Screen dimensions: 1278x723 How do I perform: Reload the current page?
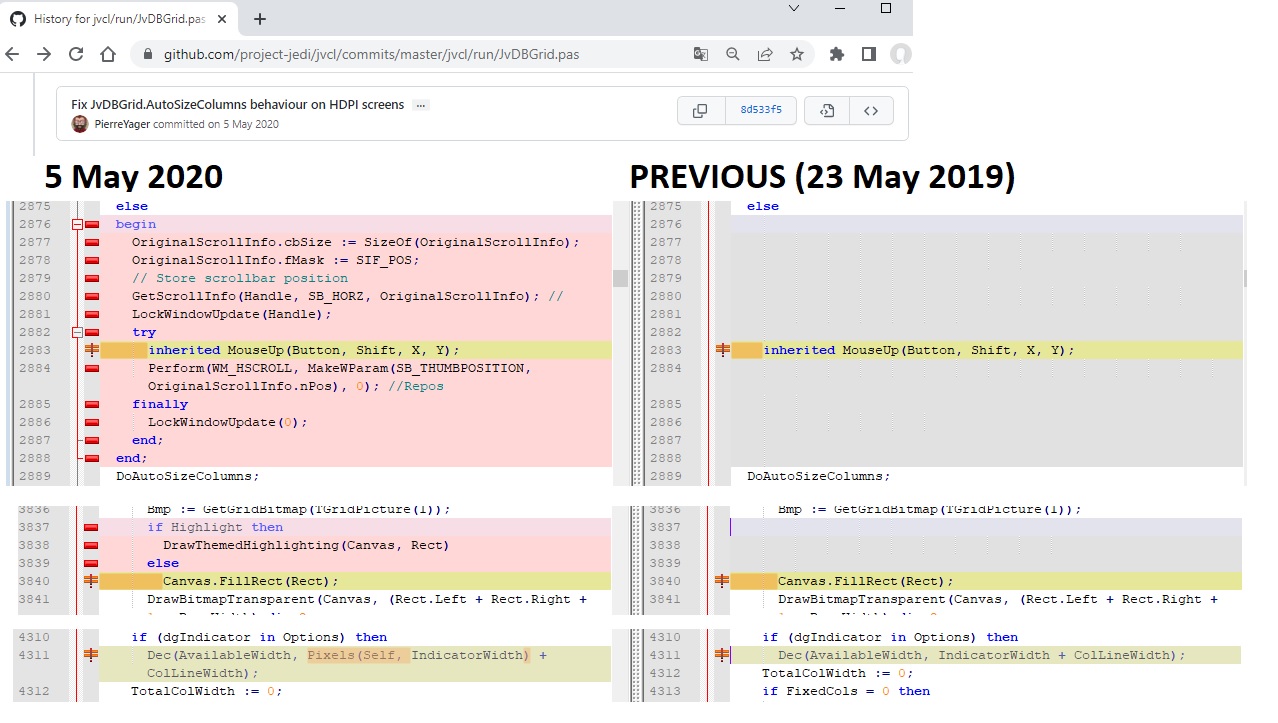[x=76, y=55]
